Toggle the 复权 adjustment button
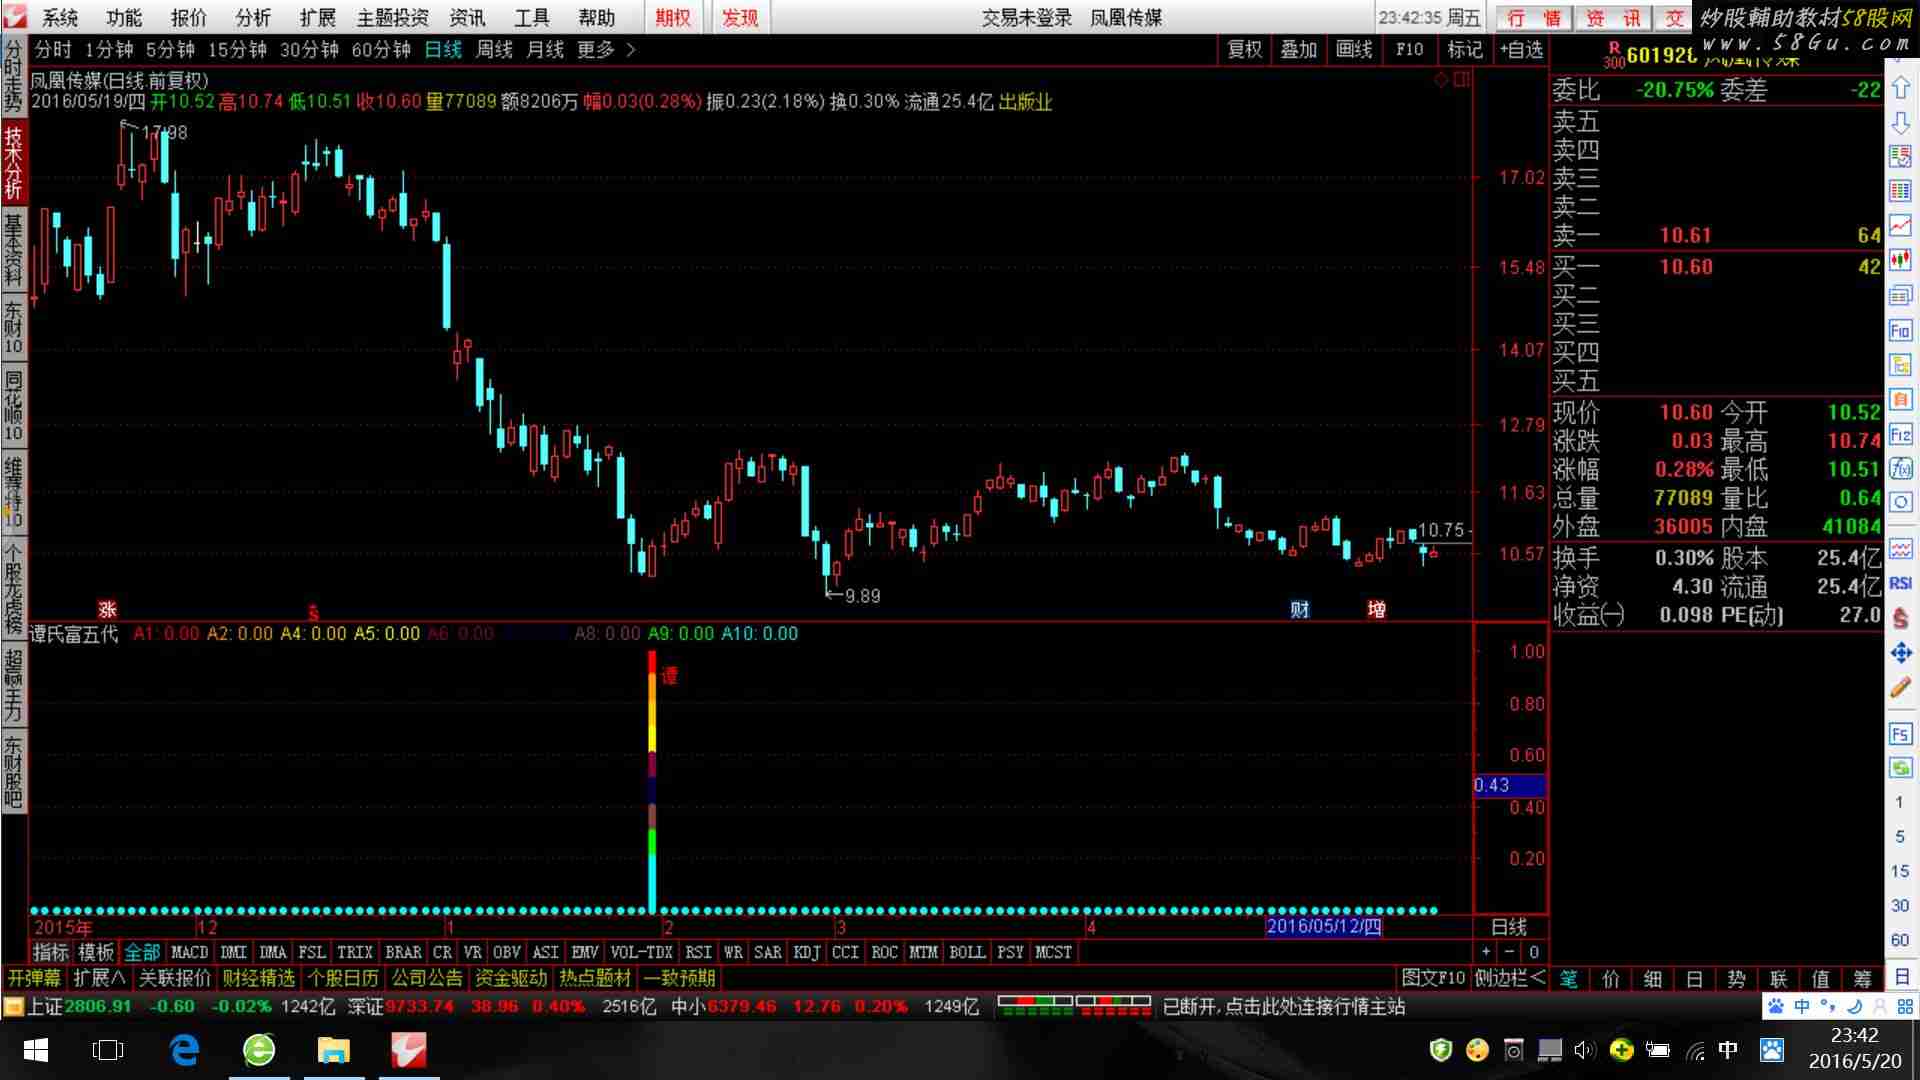1920x1080 pixels. (1245, 49)
